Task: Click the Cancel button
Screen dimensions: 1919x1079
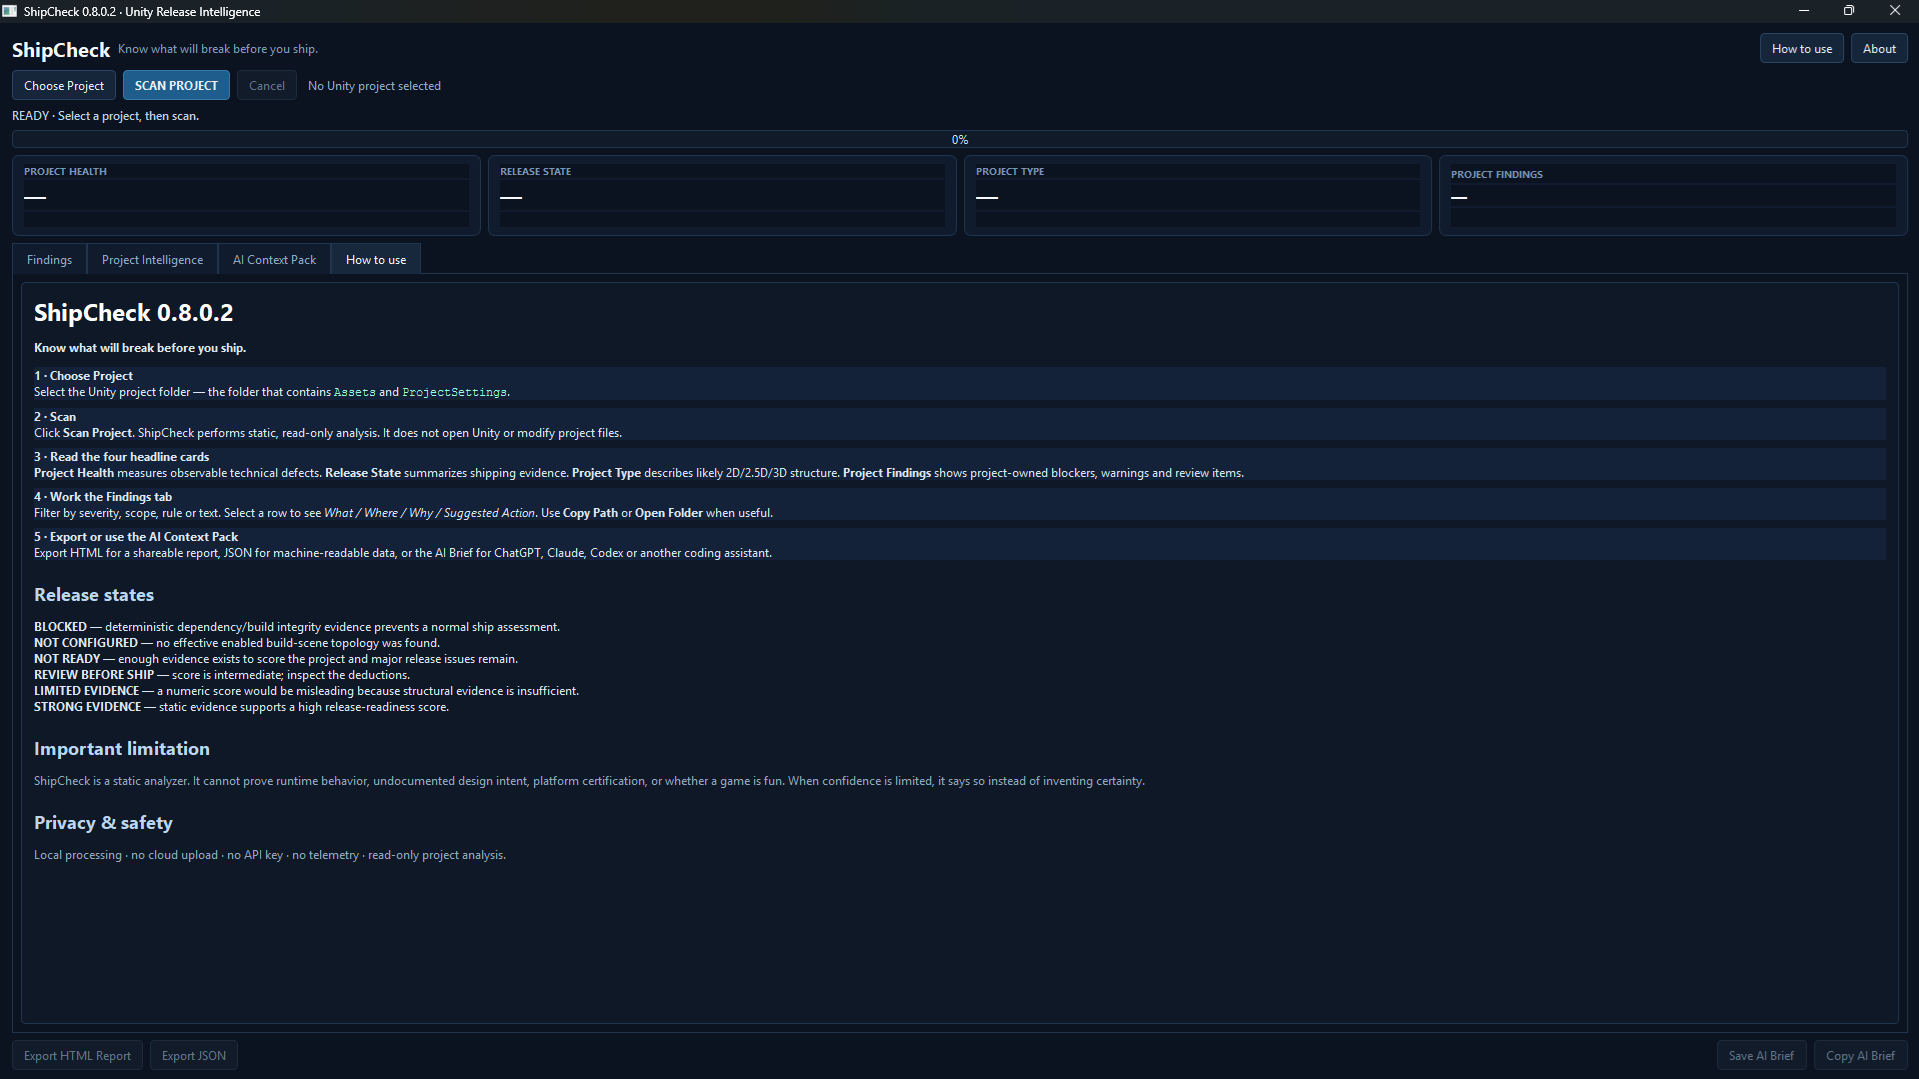Action: (x=267, y=86)
